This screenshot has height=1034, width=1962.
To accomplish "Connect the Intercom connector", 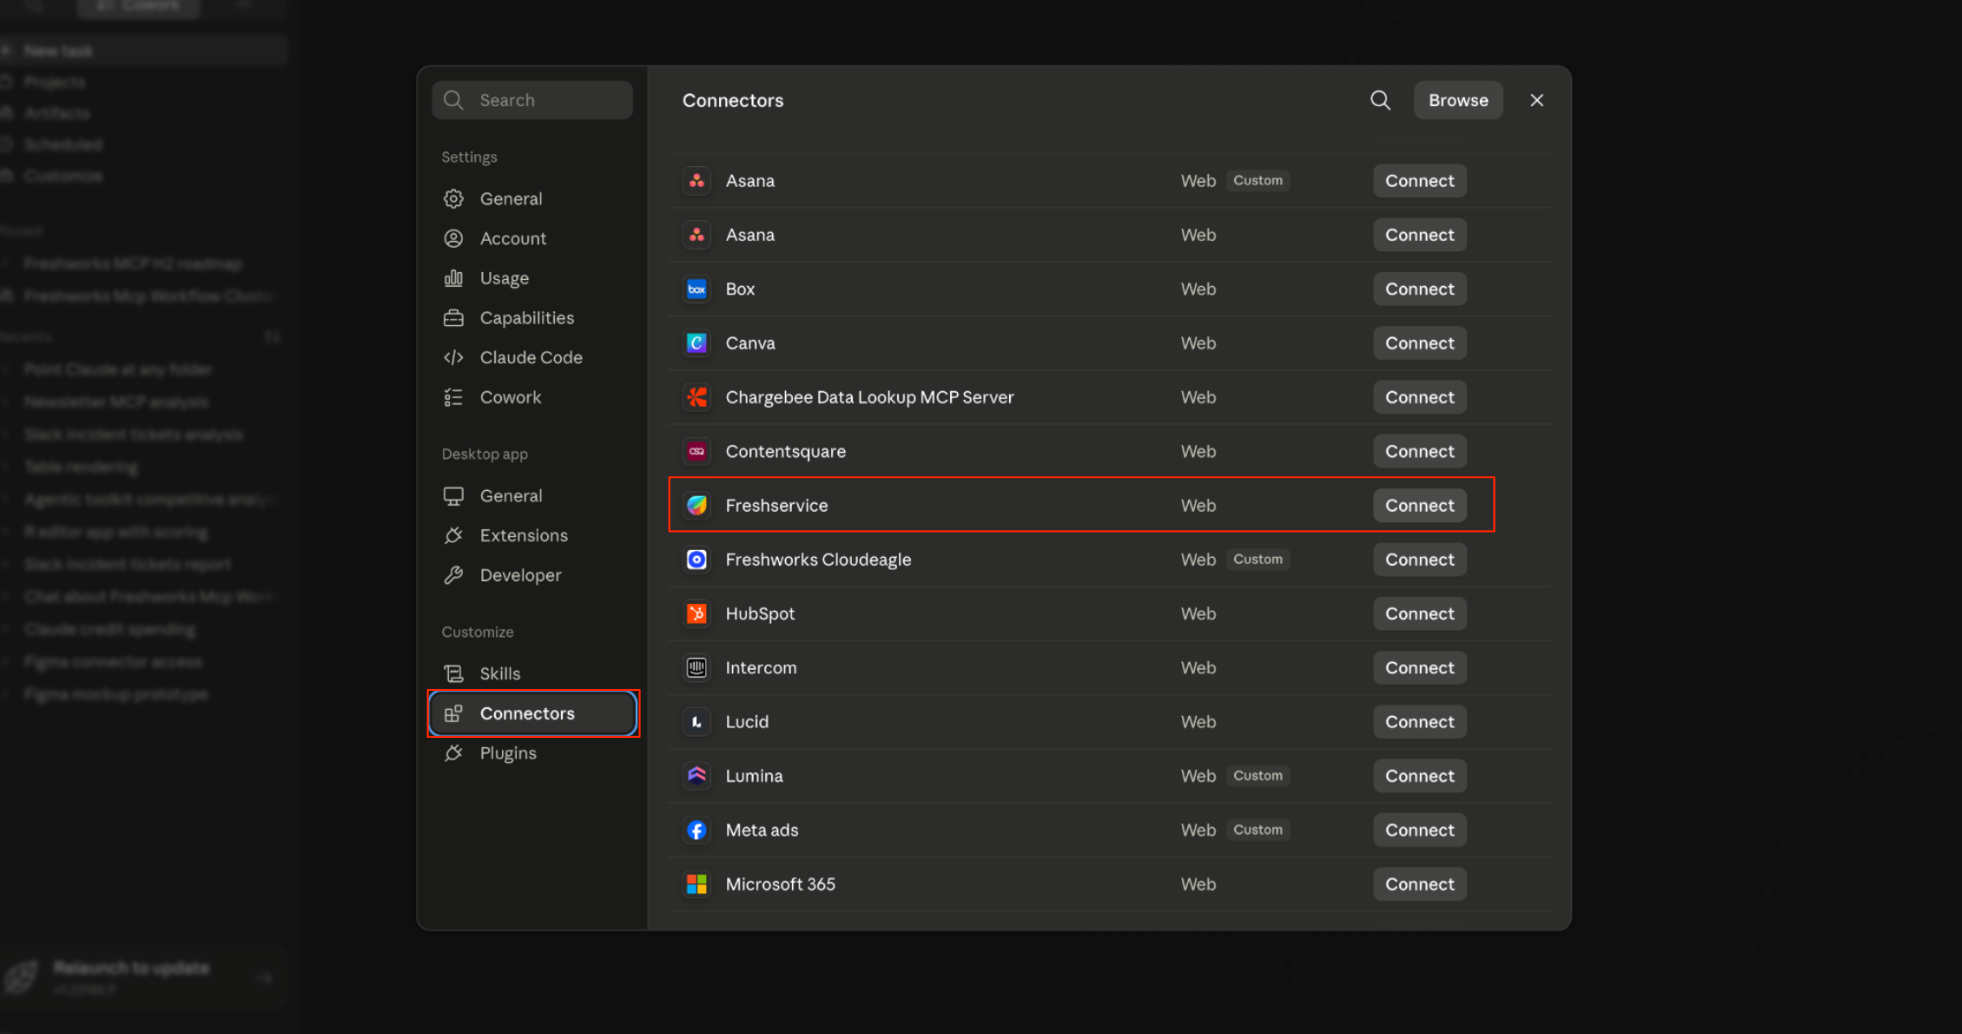I will coord(1420,667).
